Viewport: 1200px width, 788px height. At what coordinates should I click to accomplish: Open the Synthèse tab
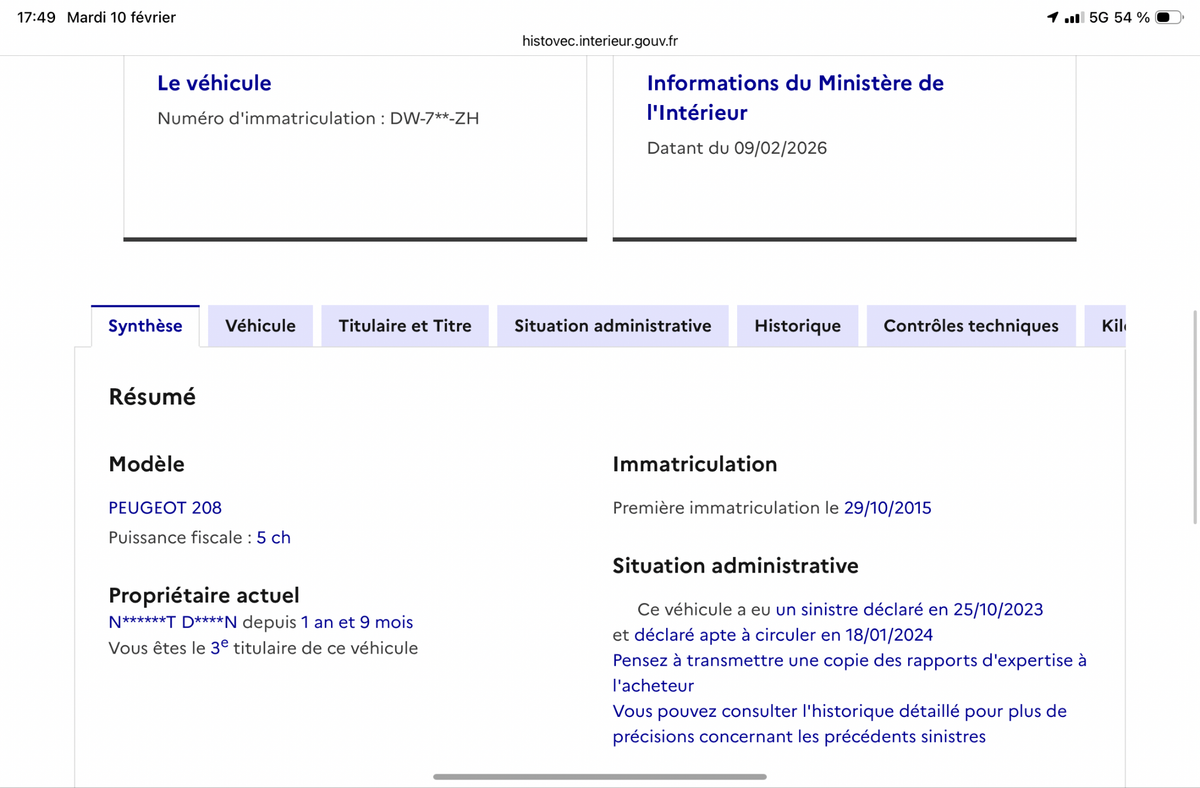pos(145,326)
